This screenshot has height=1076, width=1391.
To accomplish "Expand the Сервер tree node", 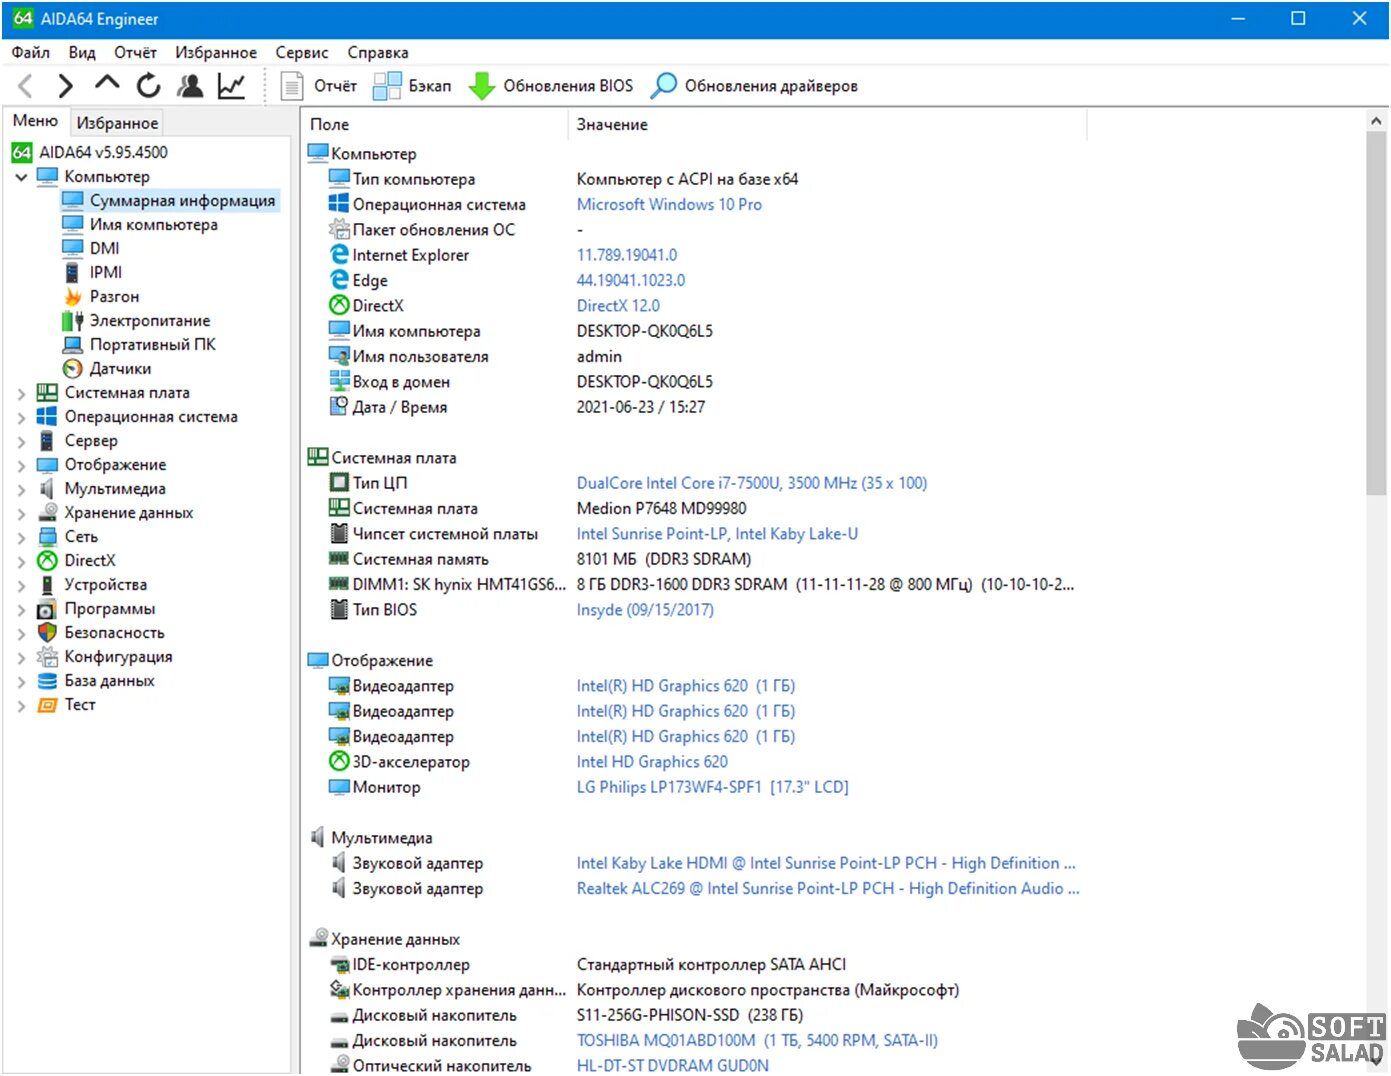I will [x=21, y=442].
